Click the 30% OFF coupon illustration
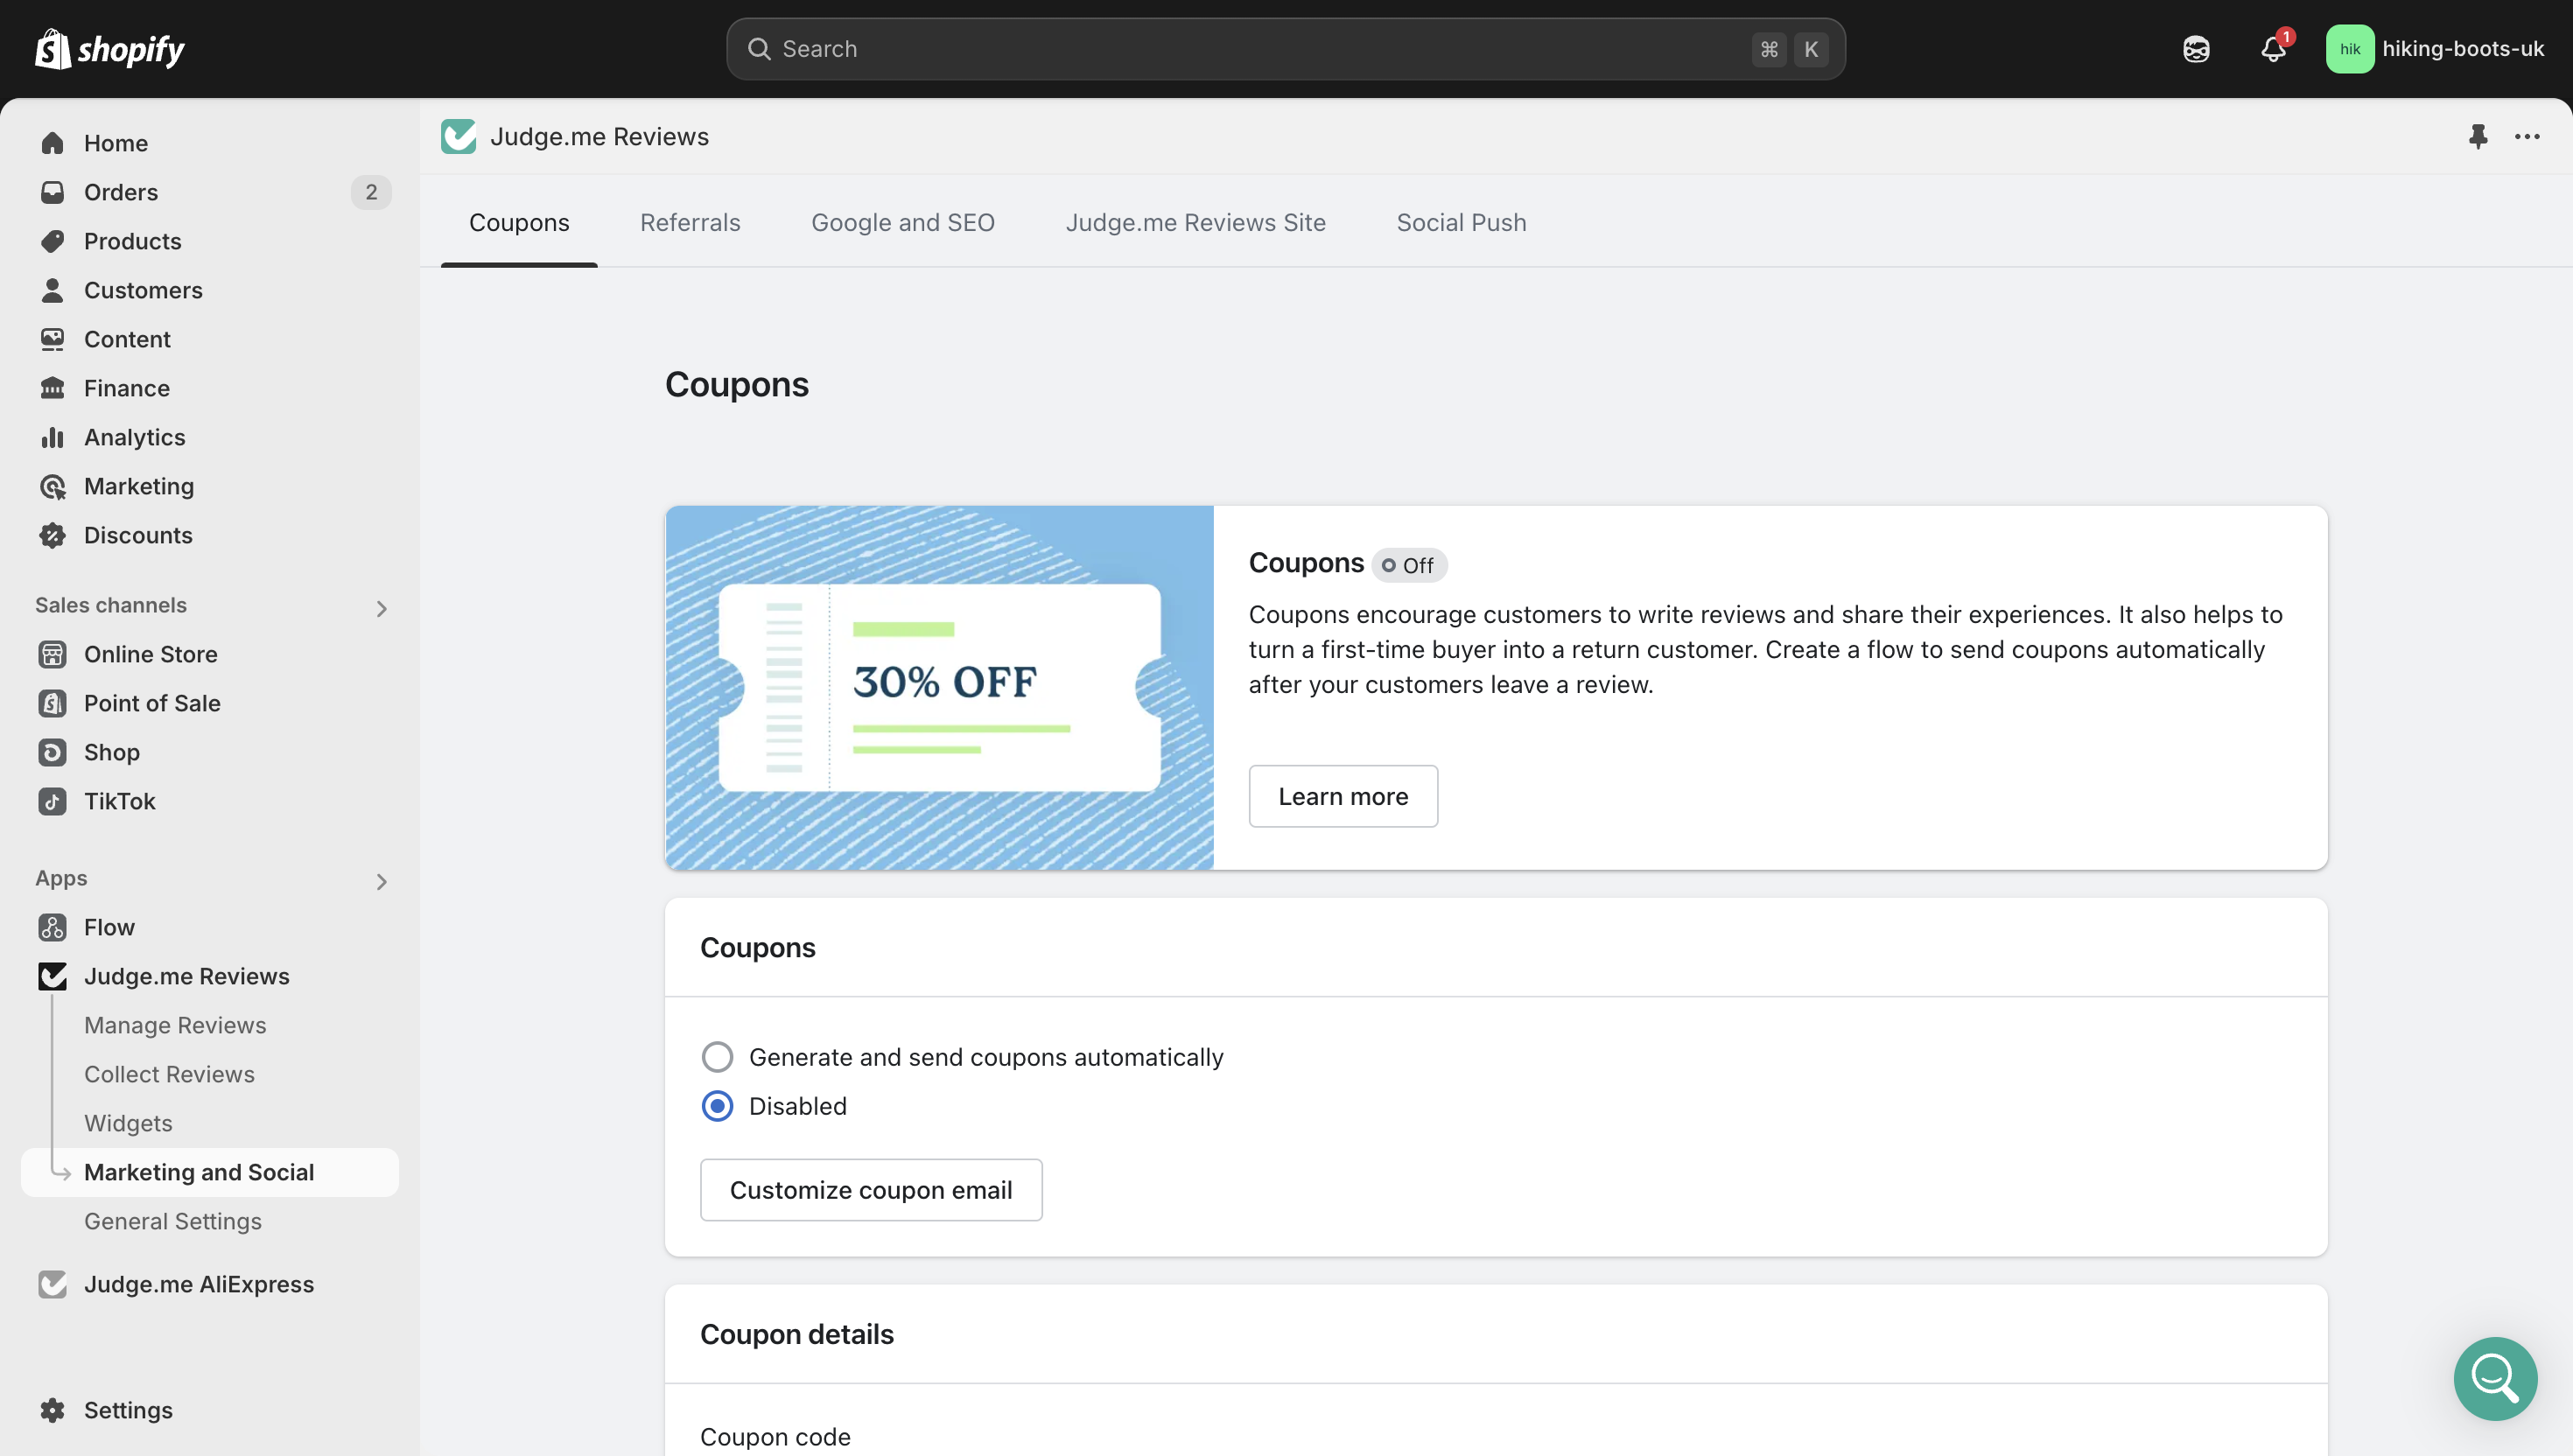 tap(939, 687)
